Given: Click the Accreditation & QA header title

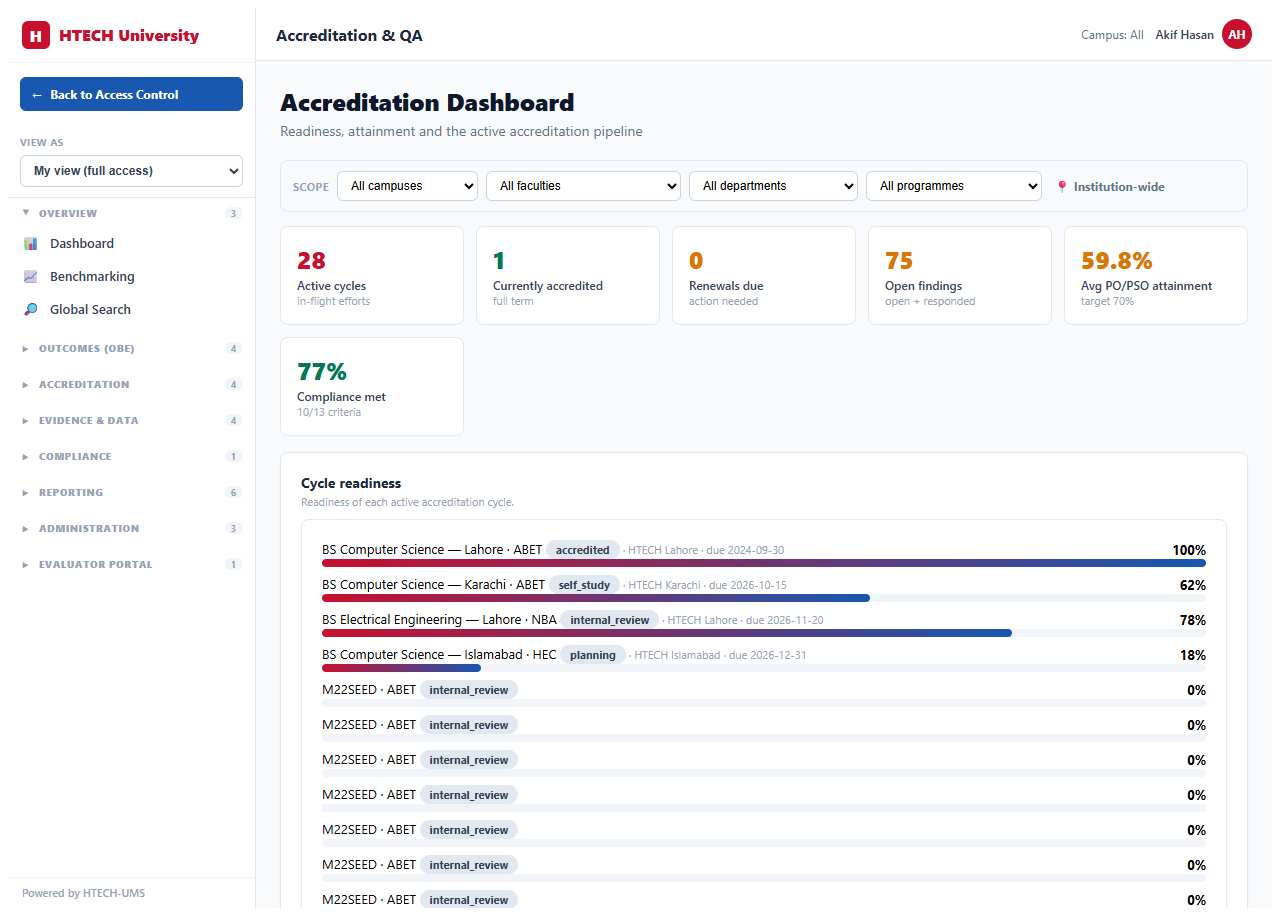Looking at the screenshot, I should click(349, 36).
